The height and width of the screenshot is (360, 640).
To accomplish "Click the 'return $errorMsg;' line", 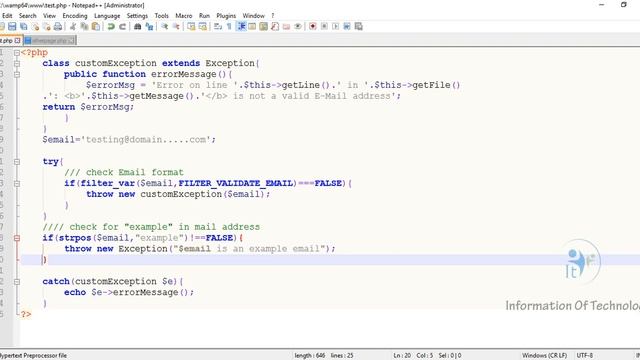I will (x=88, y=107).
